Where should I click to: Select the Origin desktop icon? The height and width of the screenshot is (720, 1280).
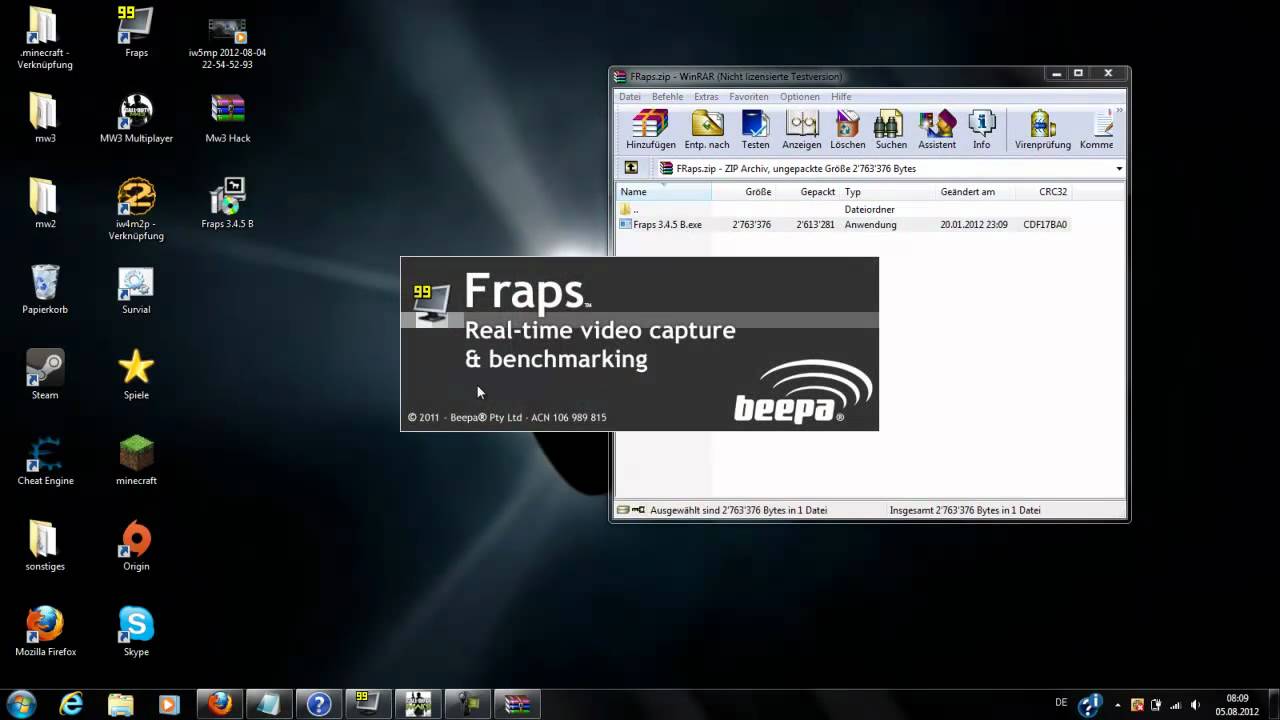[136, 546]
